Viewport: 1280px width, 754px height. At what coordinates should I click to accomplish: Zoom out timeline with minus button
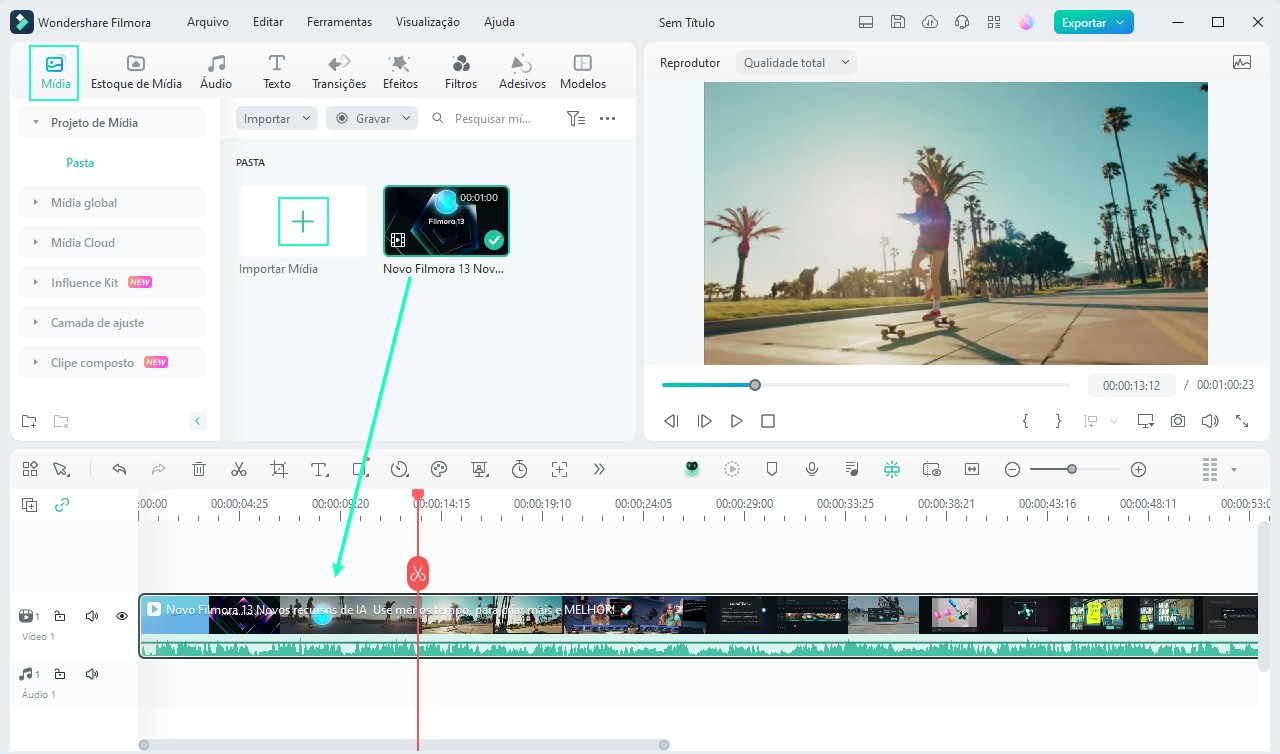[x=1012, y=469]
